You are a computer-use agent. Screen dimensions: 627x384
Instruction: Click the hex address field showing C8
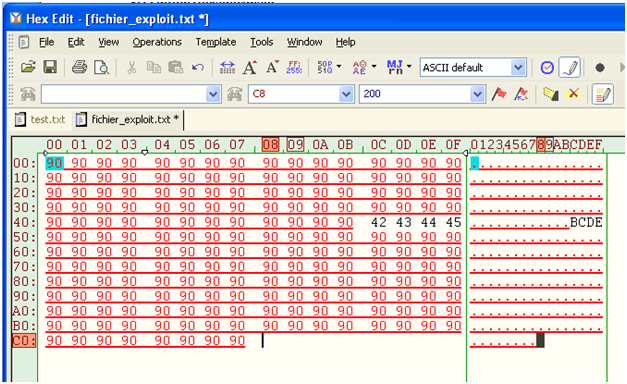(x=294, y=94)
